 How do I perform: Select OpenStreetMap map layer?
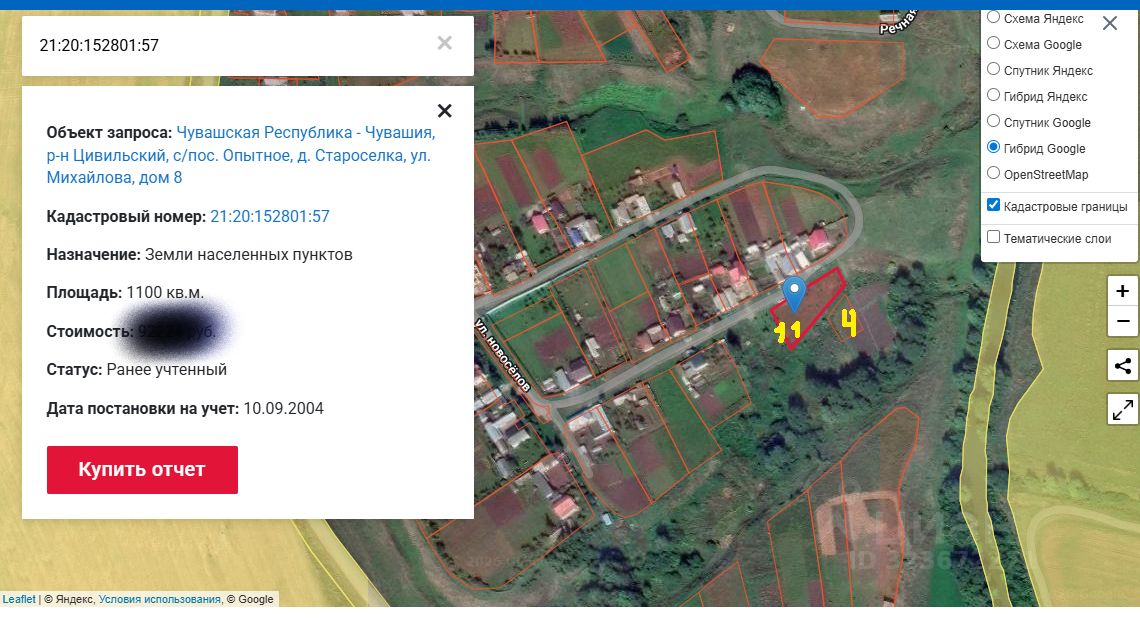click(x=993, y=173)
